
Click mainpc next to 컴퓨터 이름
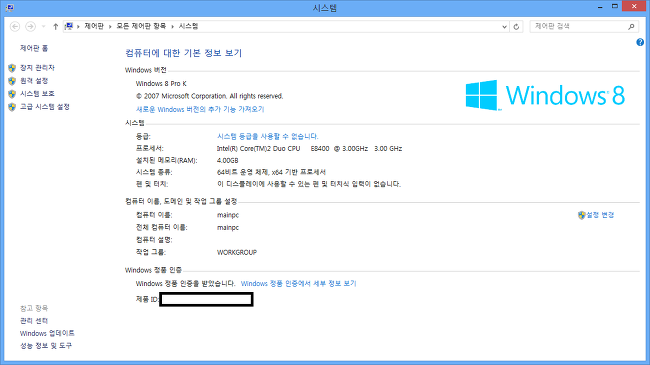(228, 215)
